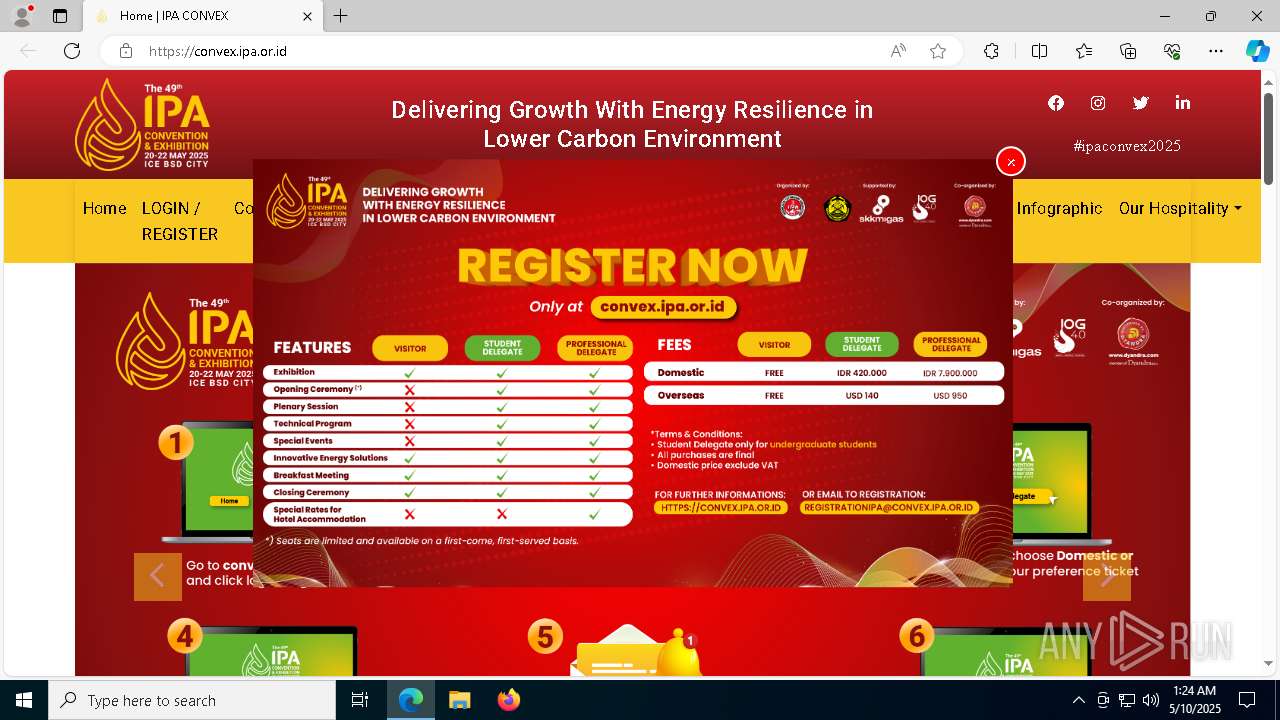
Task: Open Windows Start menu
Action: tap(24, 700)
